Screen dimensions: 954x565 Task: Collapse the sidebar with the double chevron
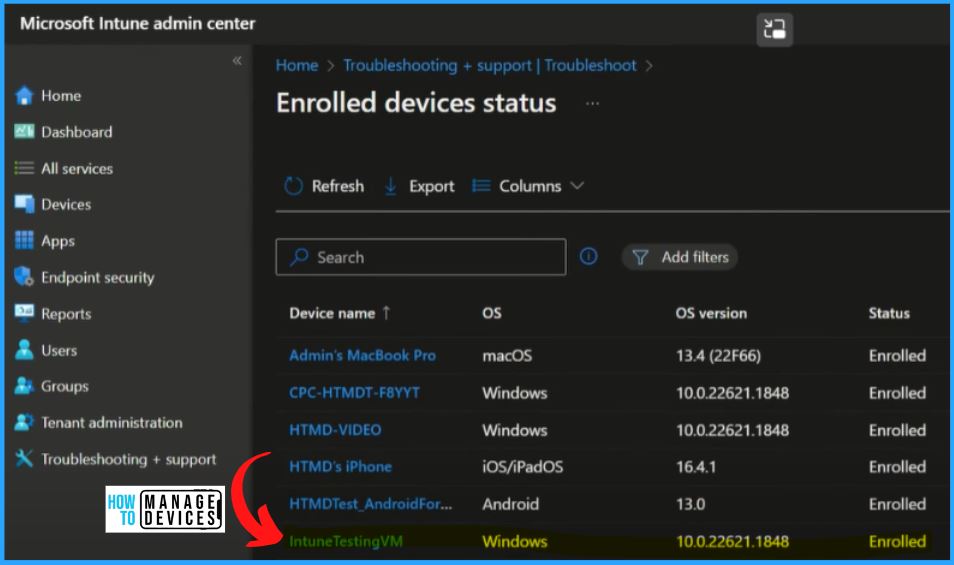click(x=237, y=60)
